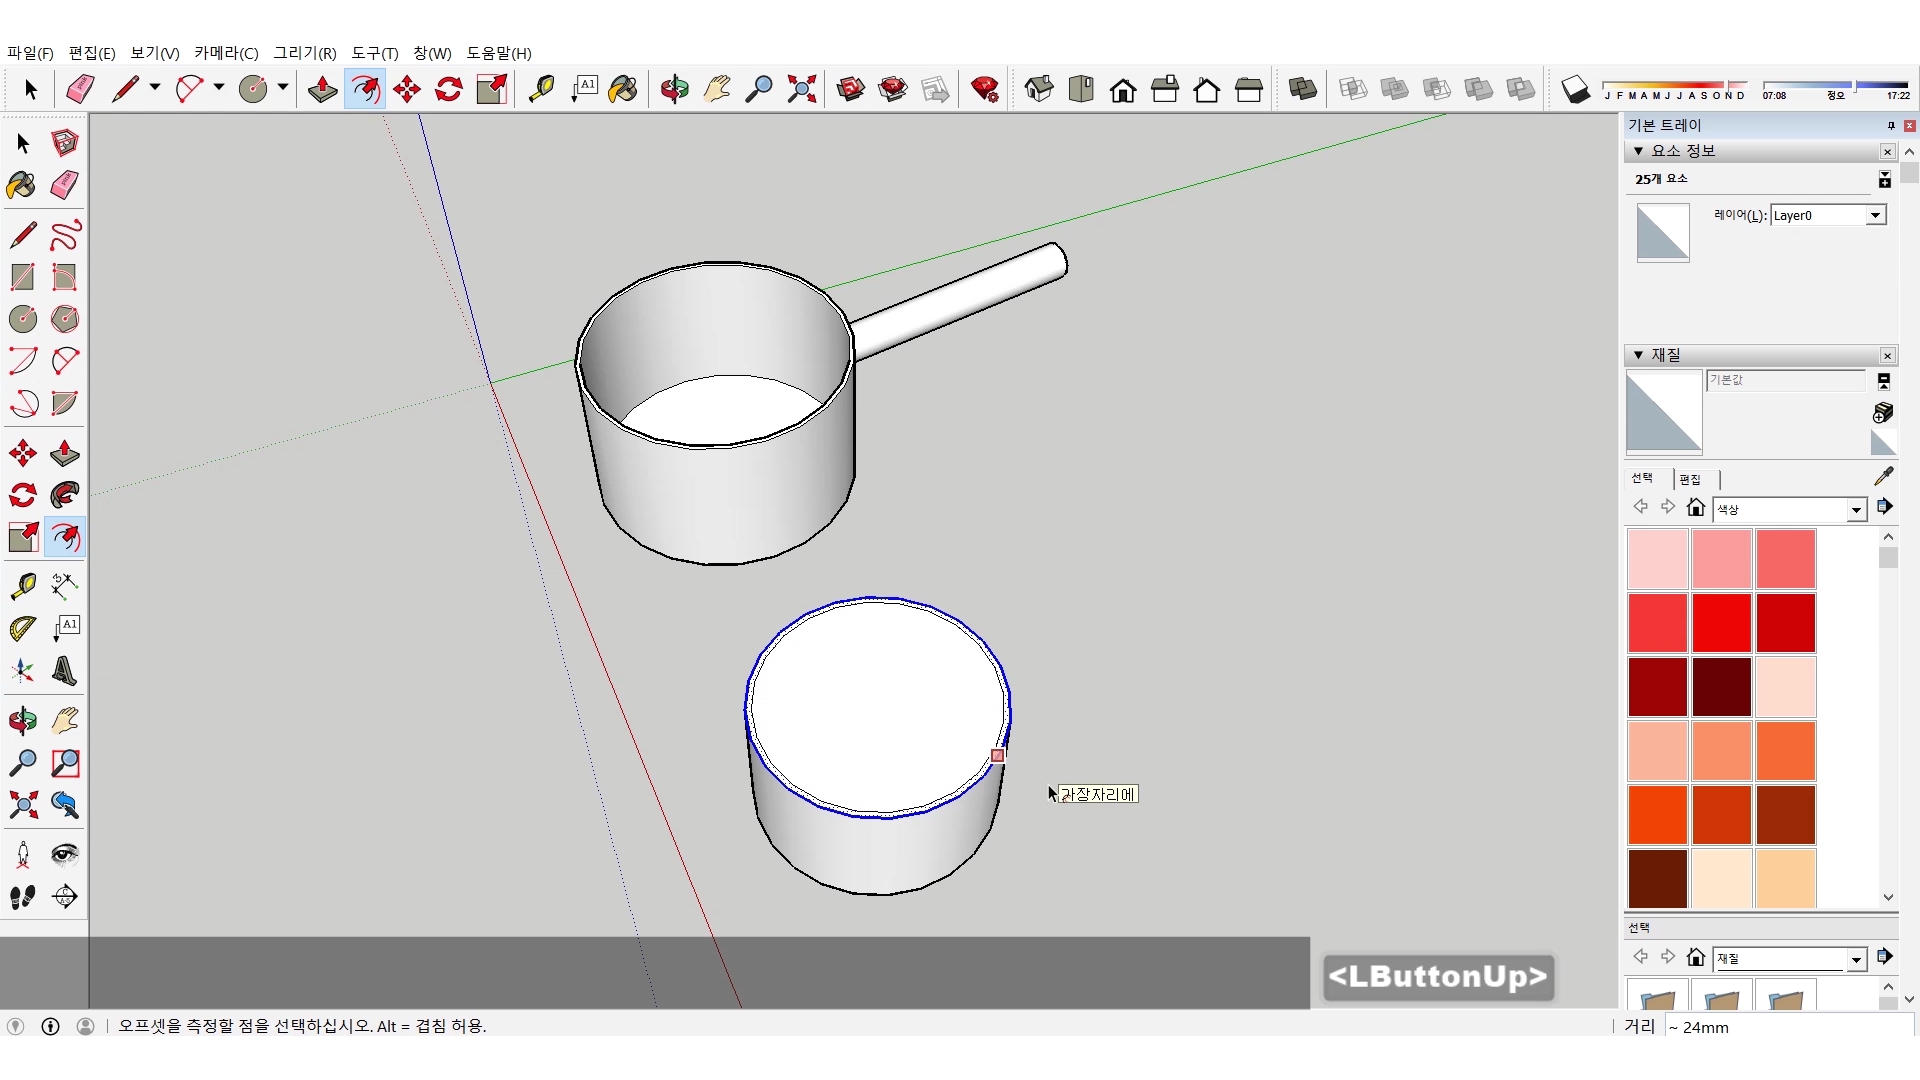Click the Zoom Extents icon in top toolbar
Screen dimensions: 1920x1080
801,90
